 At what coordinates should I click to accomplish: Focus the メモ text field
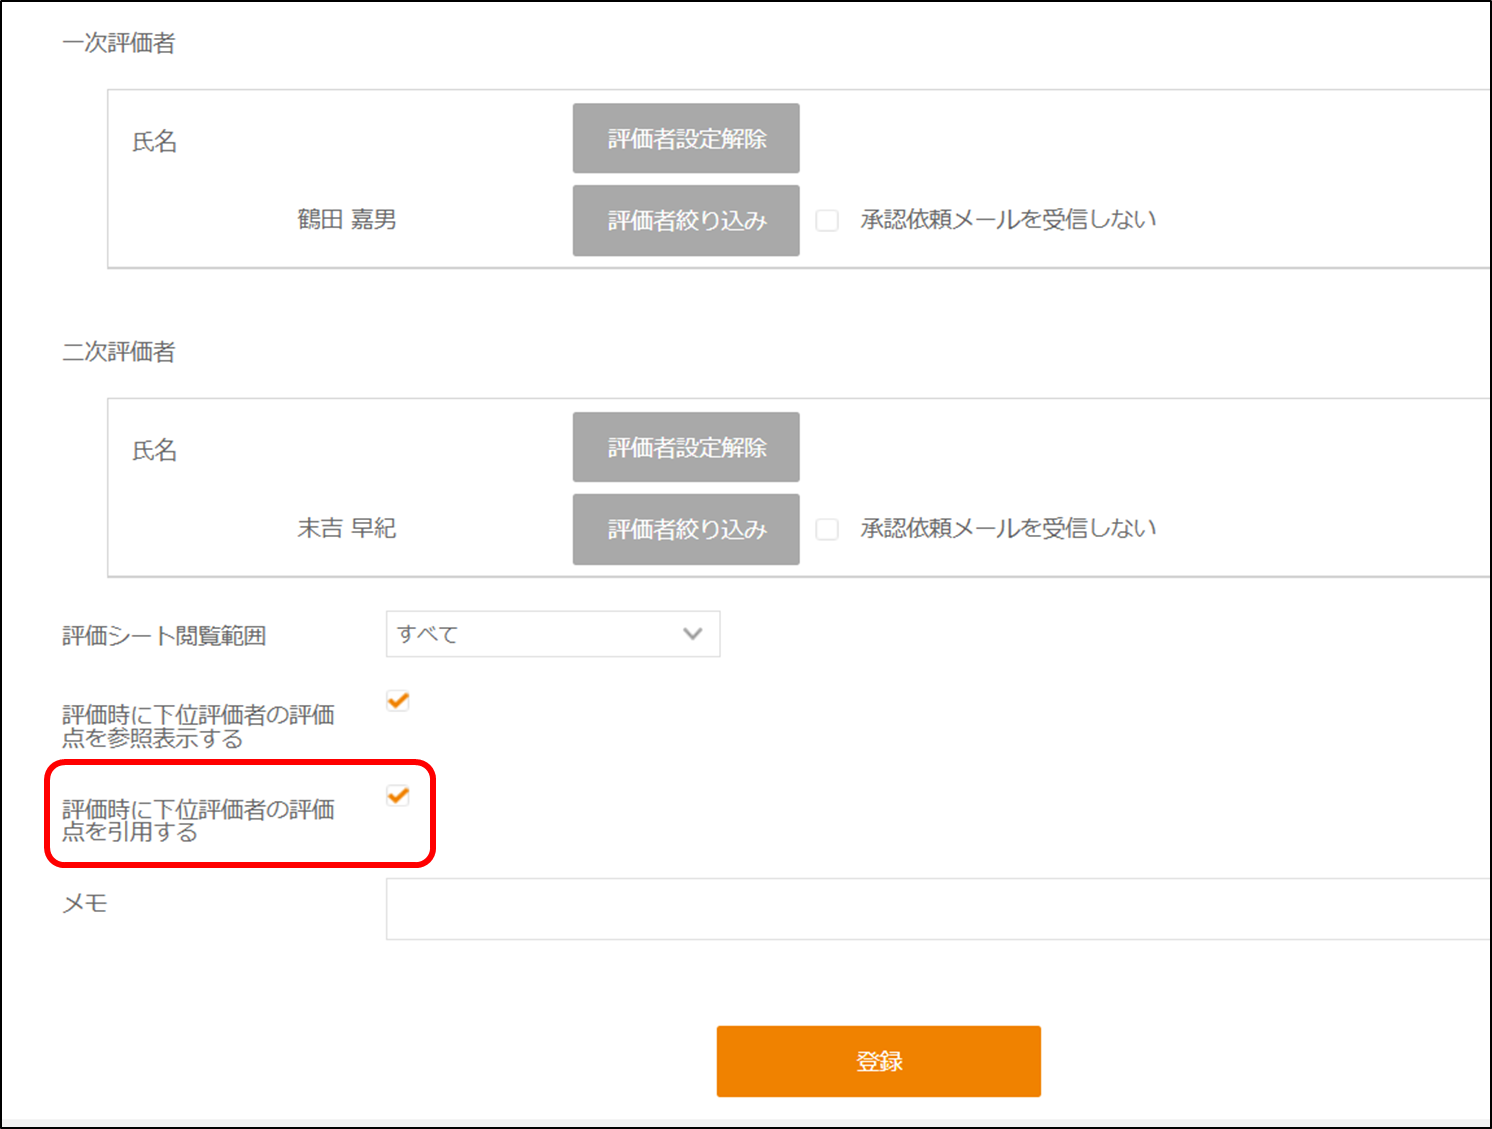936,909
